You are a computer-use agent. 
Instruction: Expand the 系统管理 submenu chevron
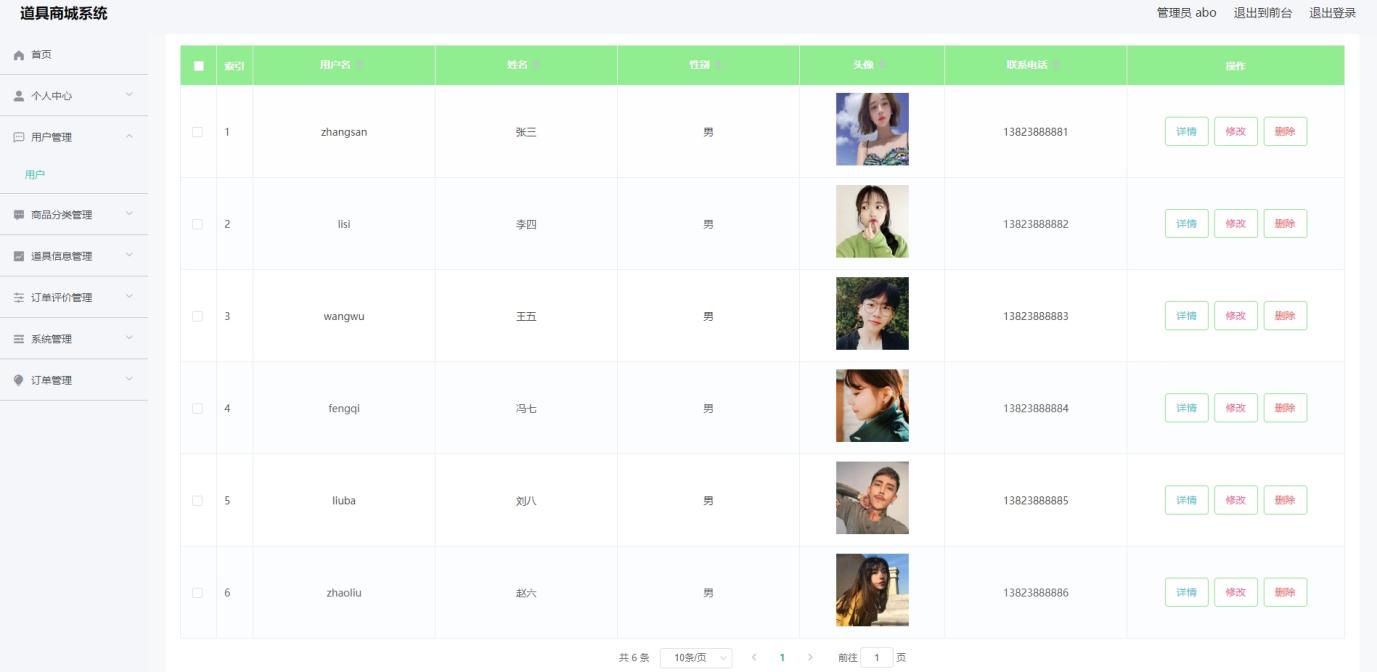(x=129, y=338)
